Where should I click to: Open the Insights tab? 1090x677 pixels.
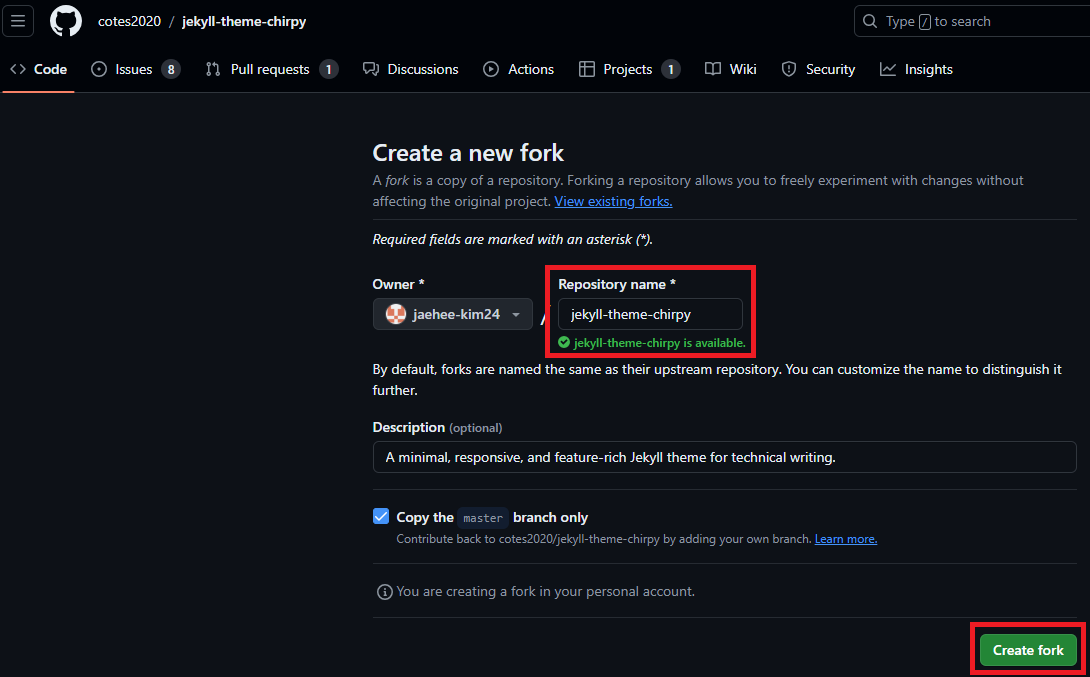[x=916, y=69]
